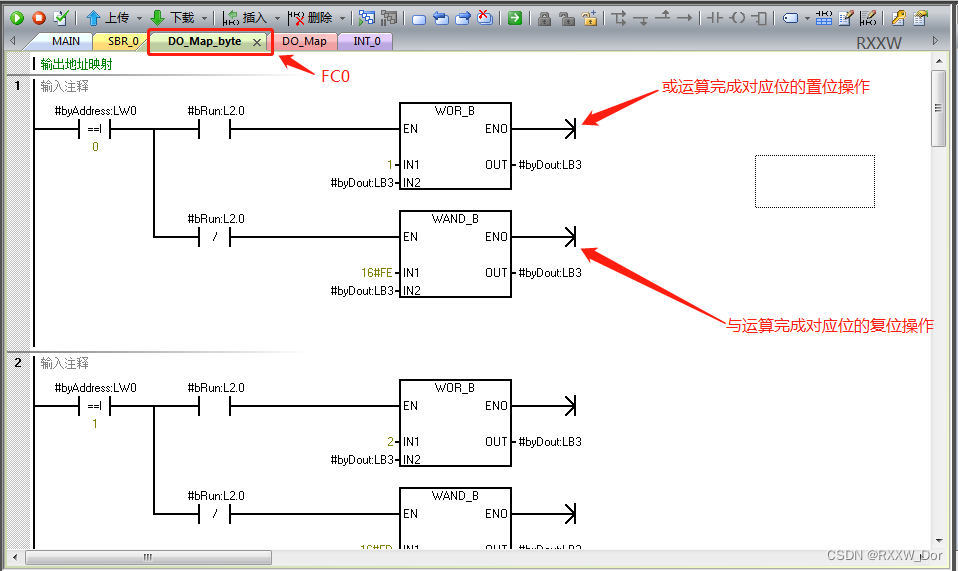Screen dimensions: 958x571
Task: Close the DO_Map_byte tab
Action: point(257,42)
